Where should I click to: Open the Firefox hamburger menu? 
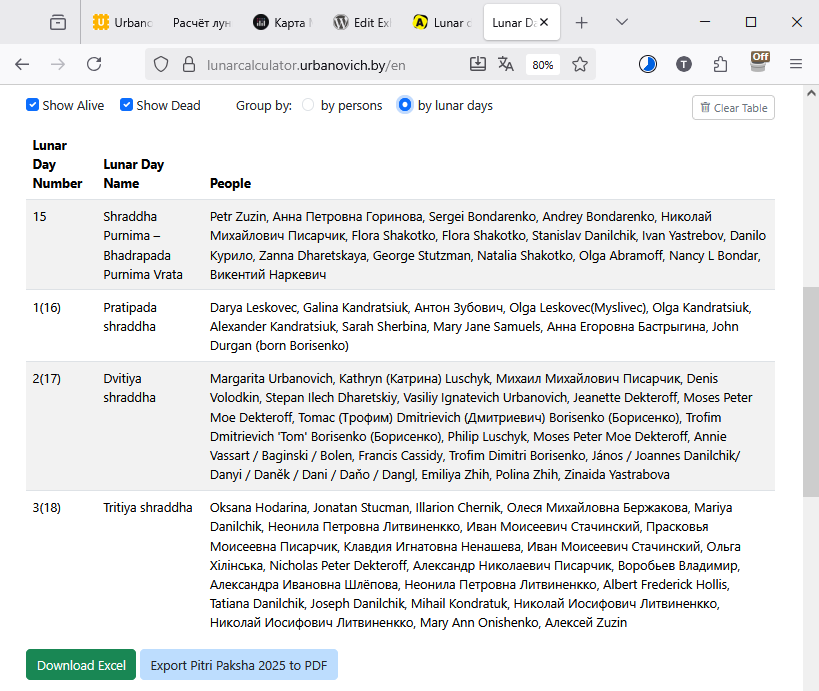click(796, 64)
